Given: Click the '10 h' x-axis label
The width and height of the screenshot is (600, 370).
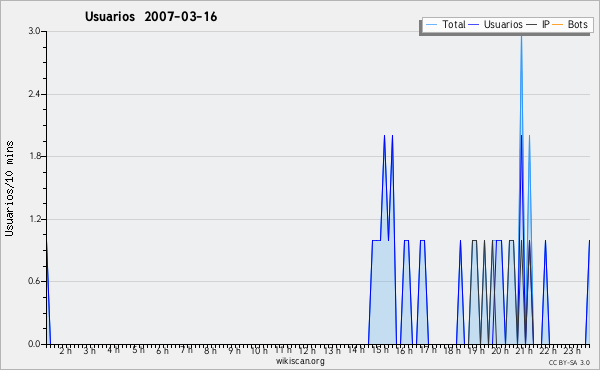Looking at the screenshot, I should 259,351.
